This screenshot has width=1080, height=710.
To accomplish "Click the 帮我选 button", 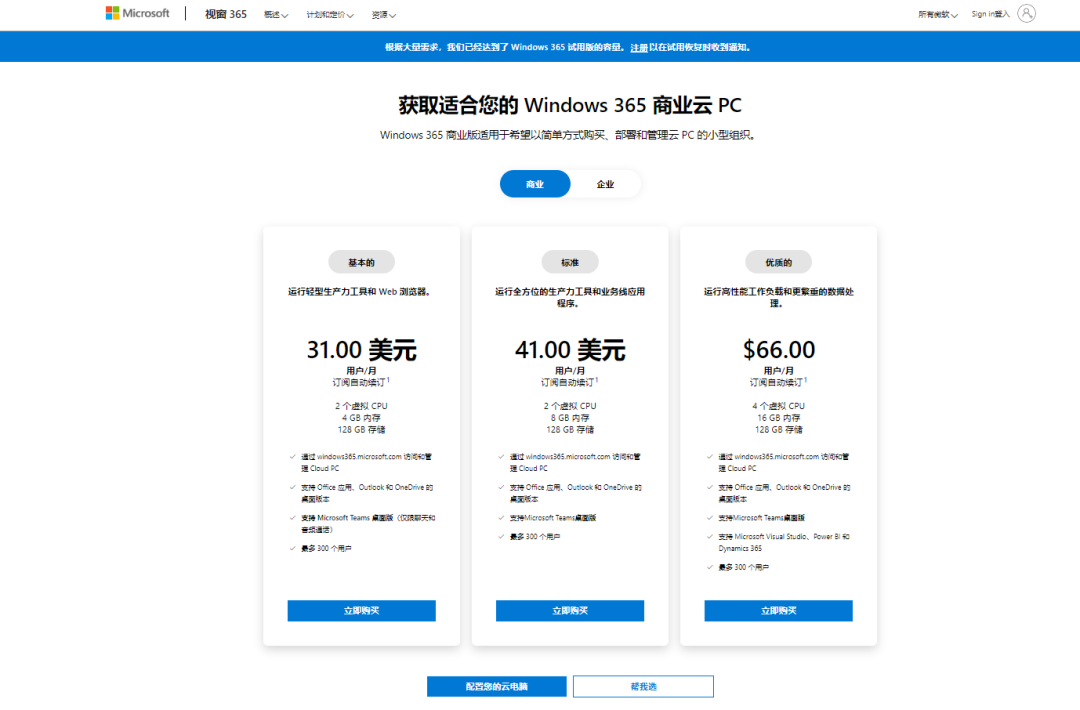I will tap(642, 686).
